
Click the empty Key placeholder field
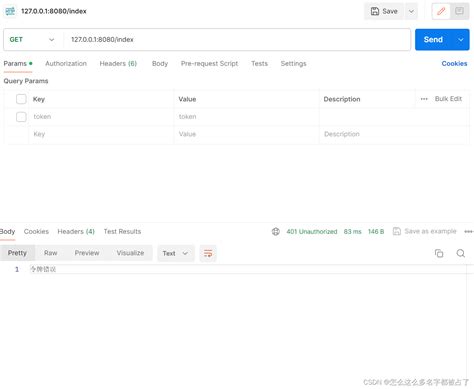(101, 134)
